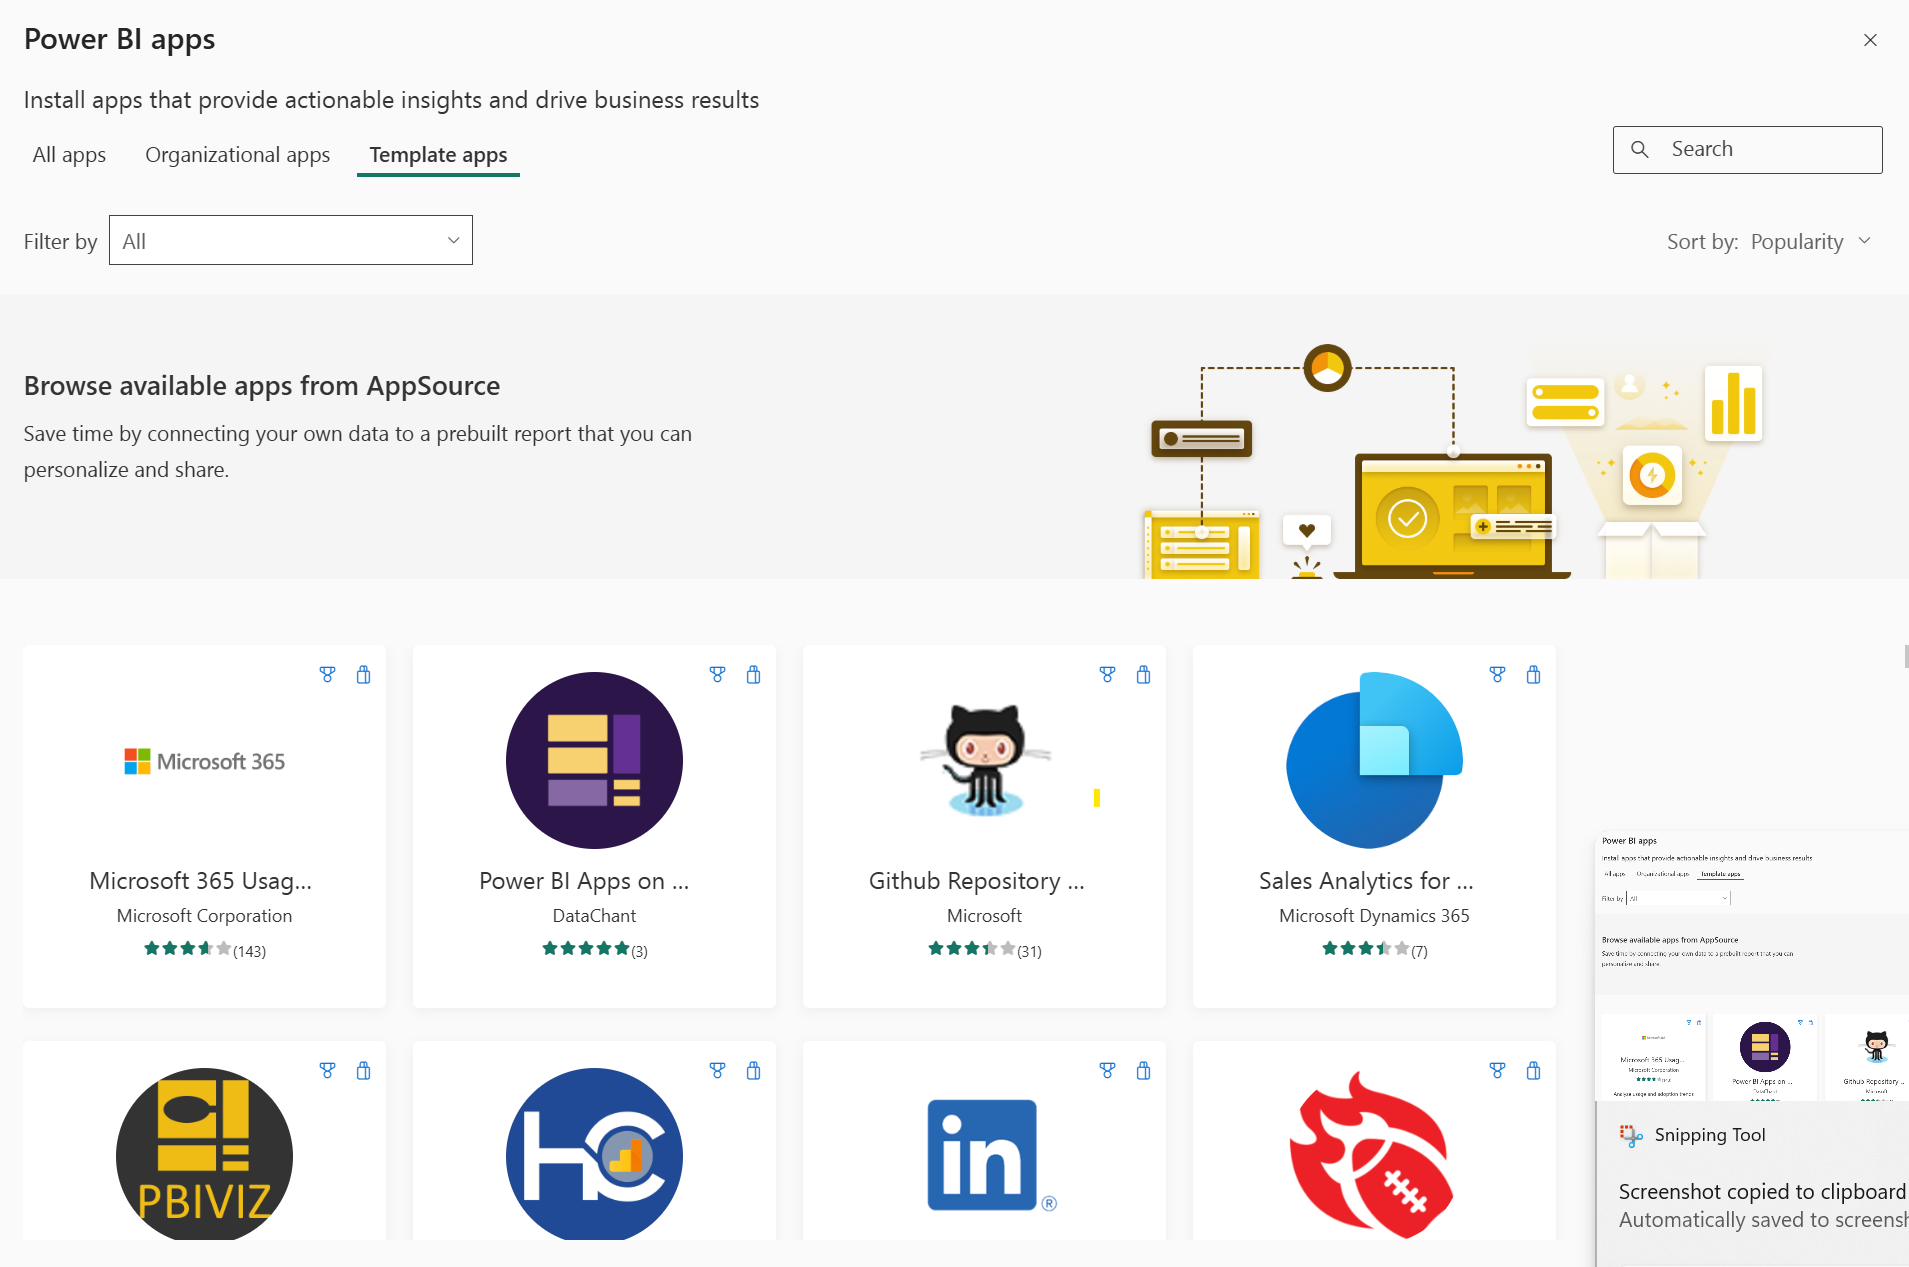The image size is (1909, 1267).
Task: Click the DataChant Power BI Apps logo
Action: pyautogui.click(x=594, y=760)
